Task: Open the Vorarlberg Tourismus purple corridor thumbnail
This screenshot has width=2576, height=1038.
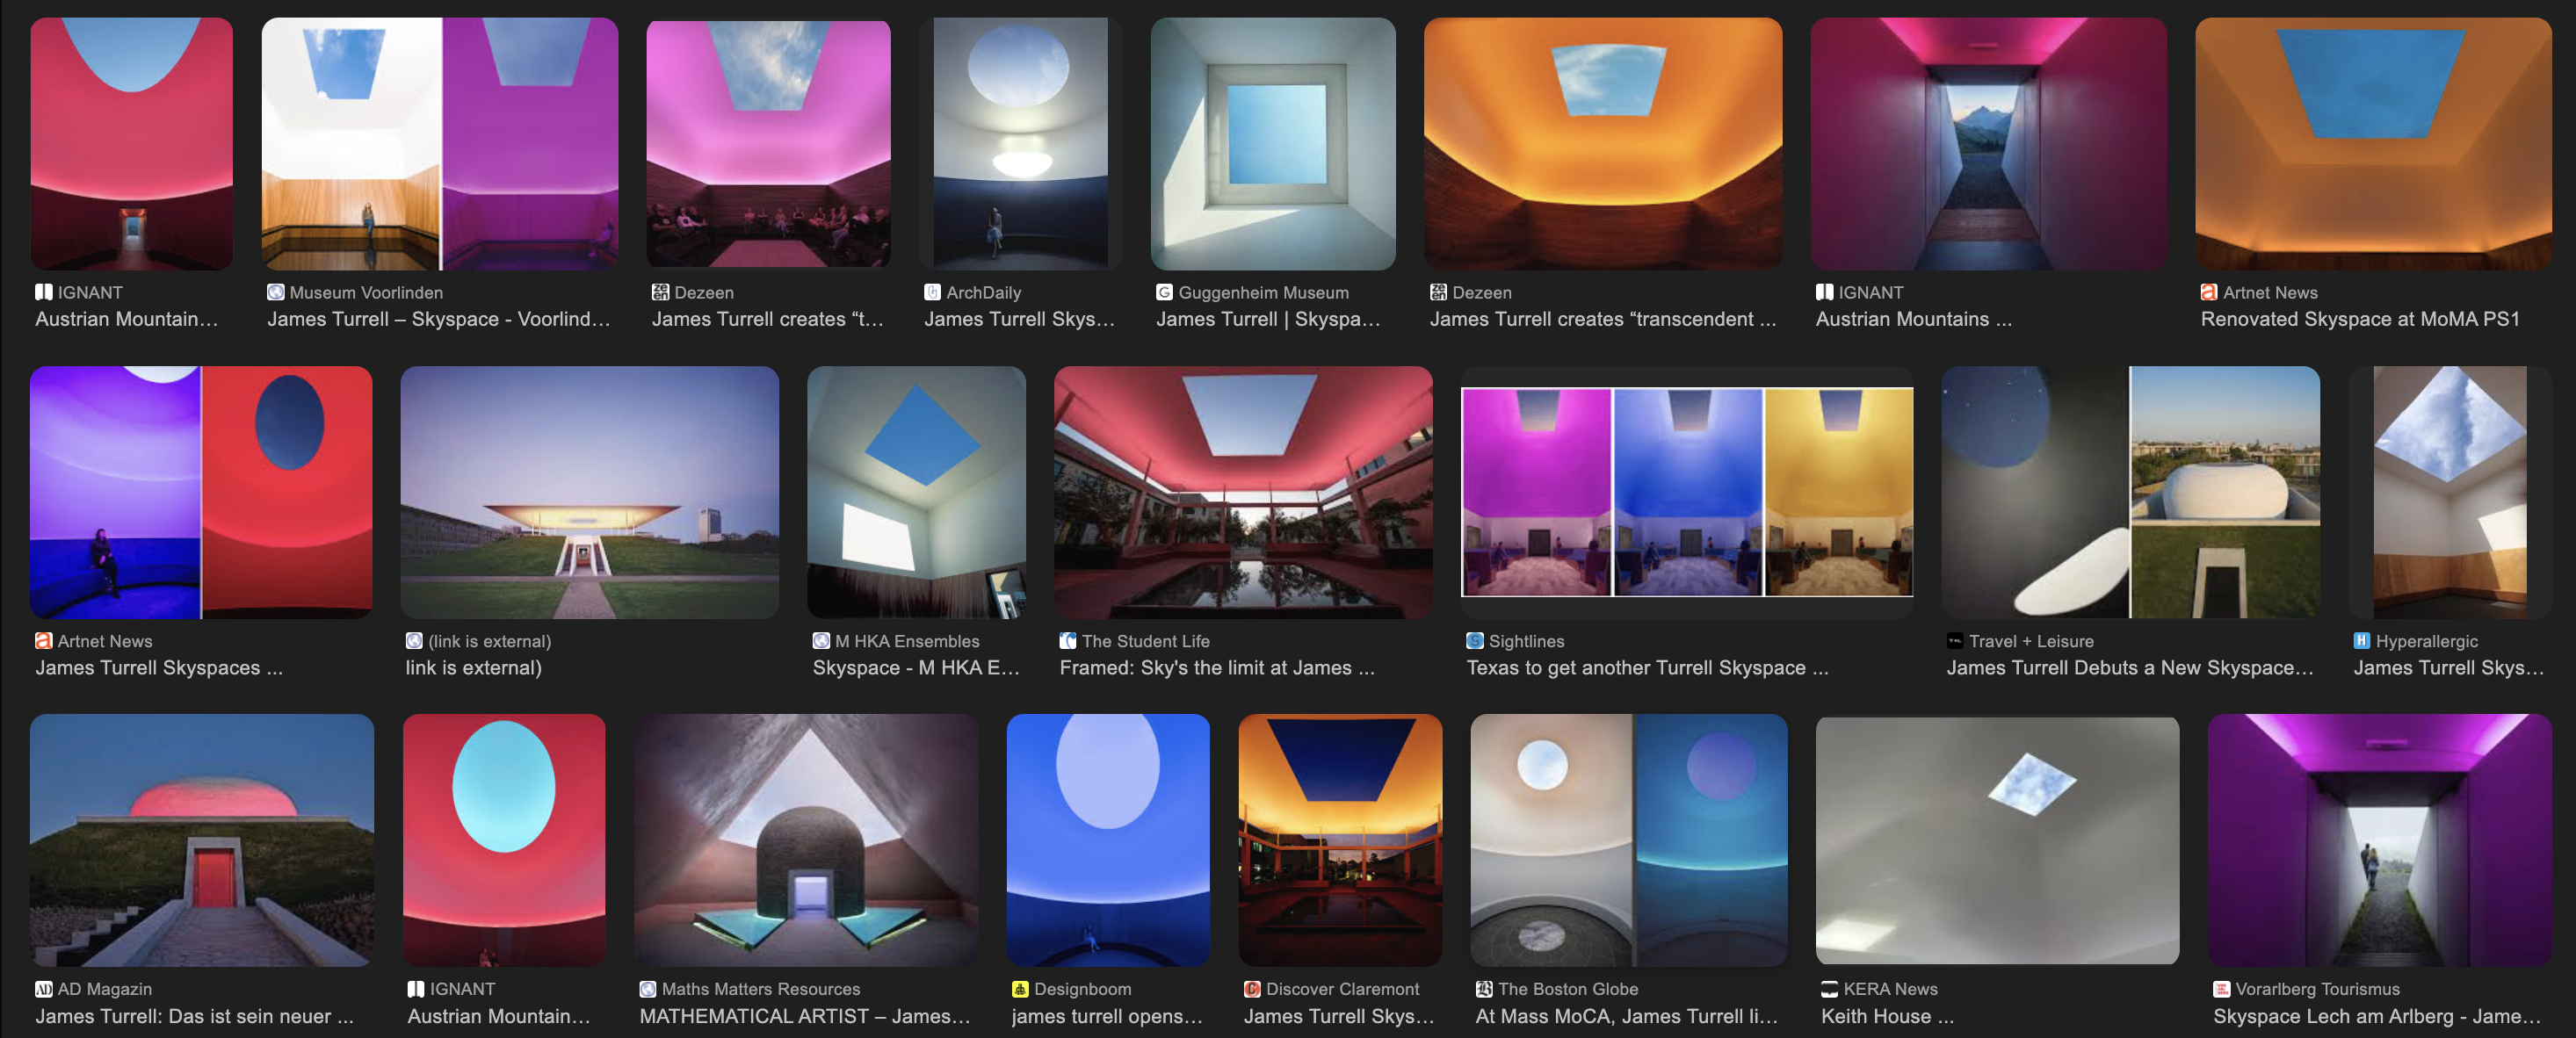Action: pos(2379,840)
